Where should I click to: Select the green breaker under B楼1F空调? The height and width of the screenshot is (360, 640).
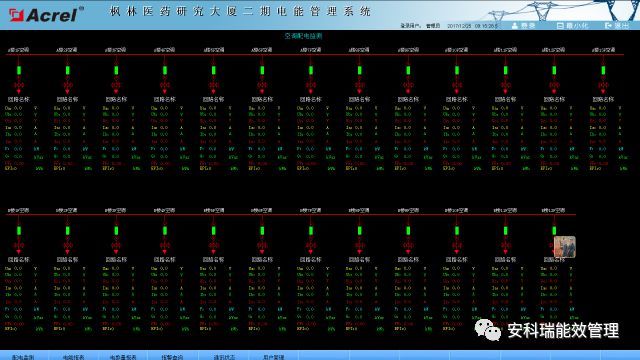[x=19, y=231]
